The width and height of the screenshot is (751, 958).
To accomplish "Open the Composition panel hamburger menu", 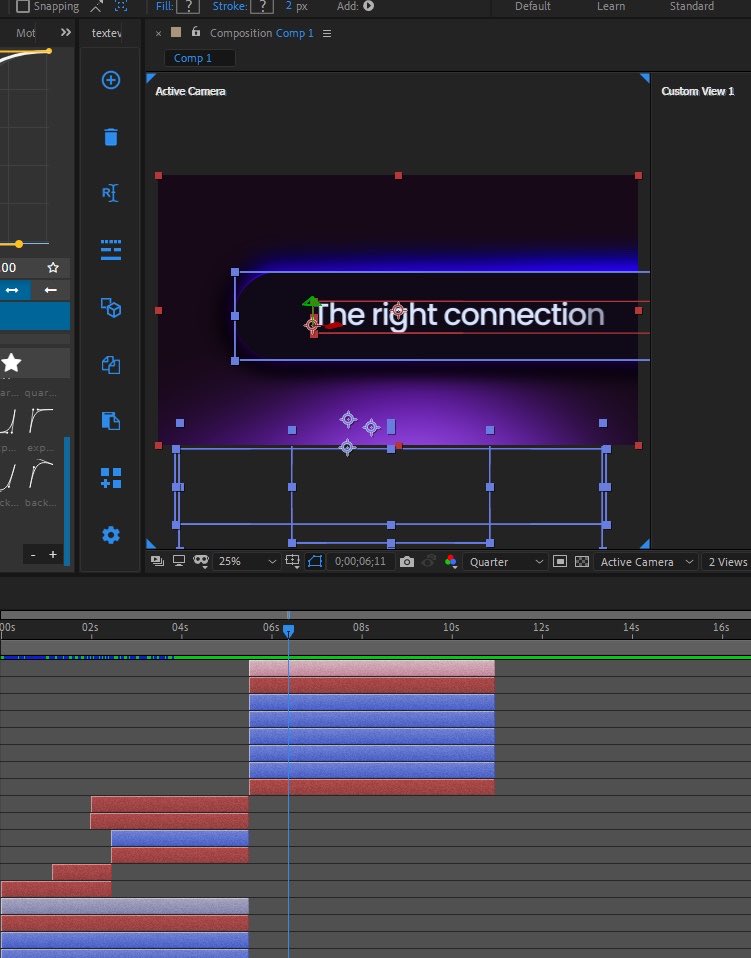I will pyautogui.click(x=327, y=34).
